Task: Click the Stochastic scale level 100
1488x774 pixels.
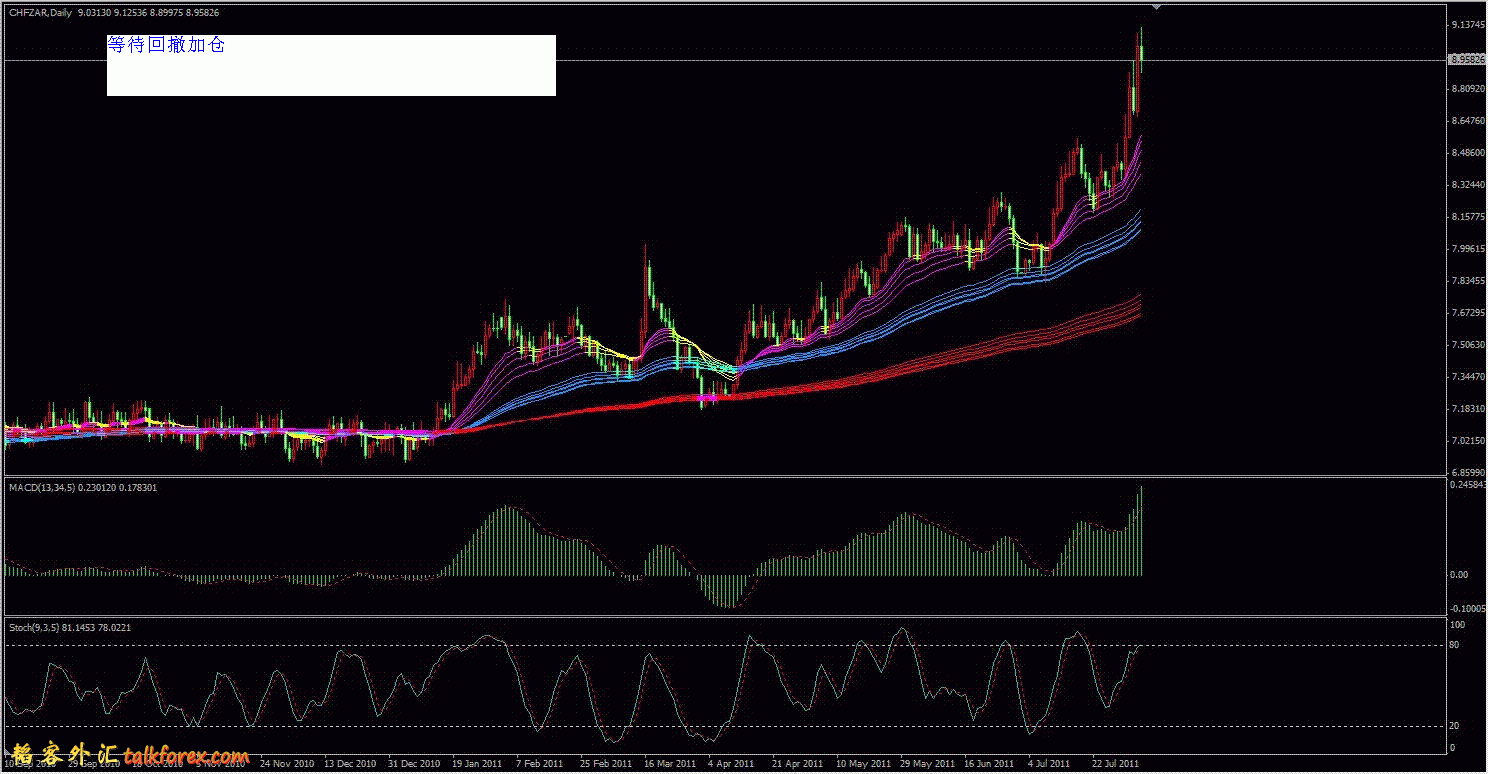Action: point(1458,624)
